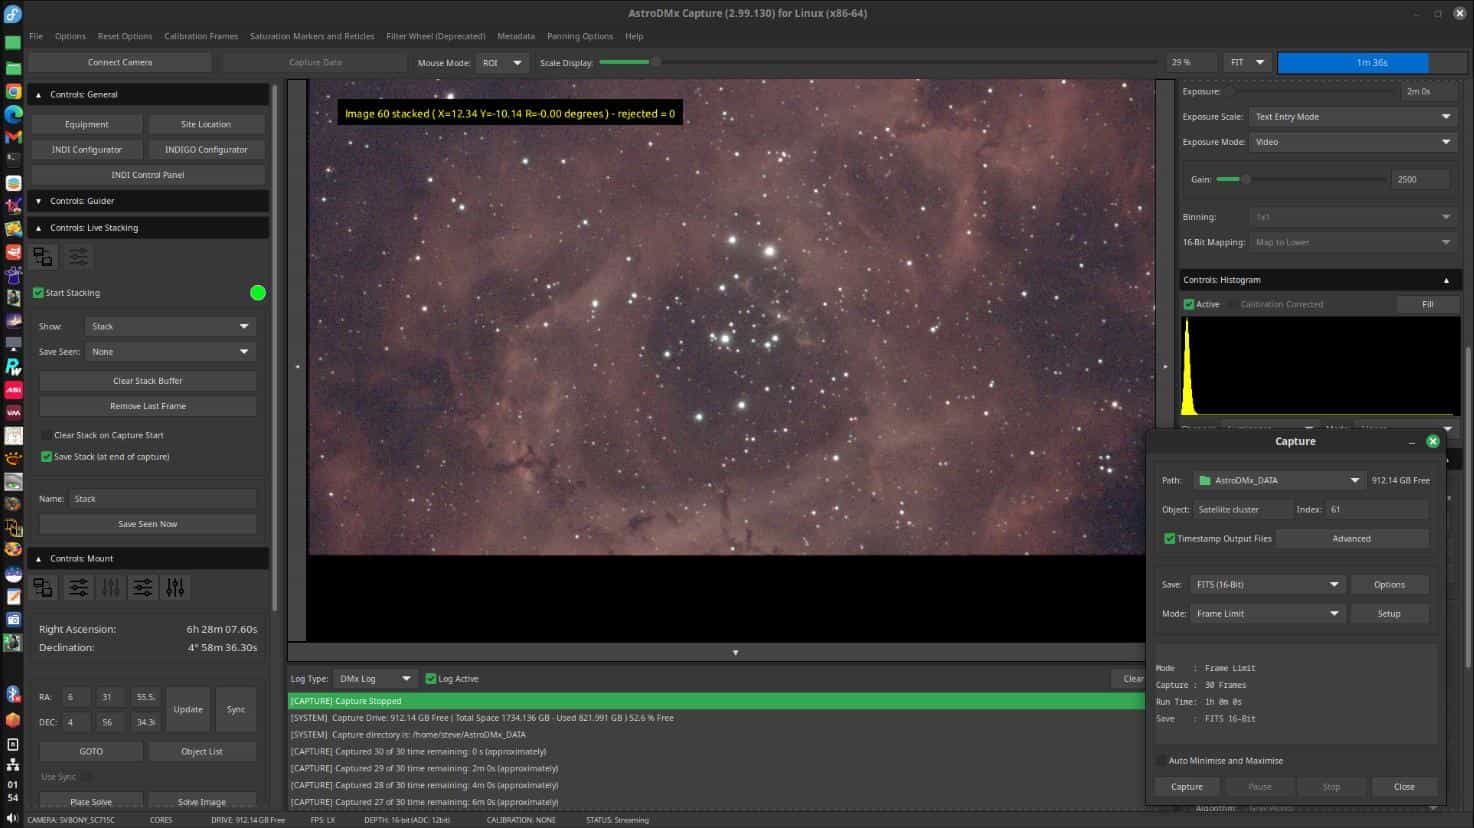Launch Gmail from the dock
This screenshot has height=828, width=1474.
13,137
